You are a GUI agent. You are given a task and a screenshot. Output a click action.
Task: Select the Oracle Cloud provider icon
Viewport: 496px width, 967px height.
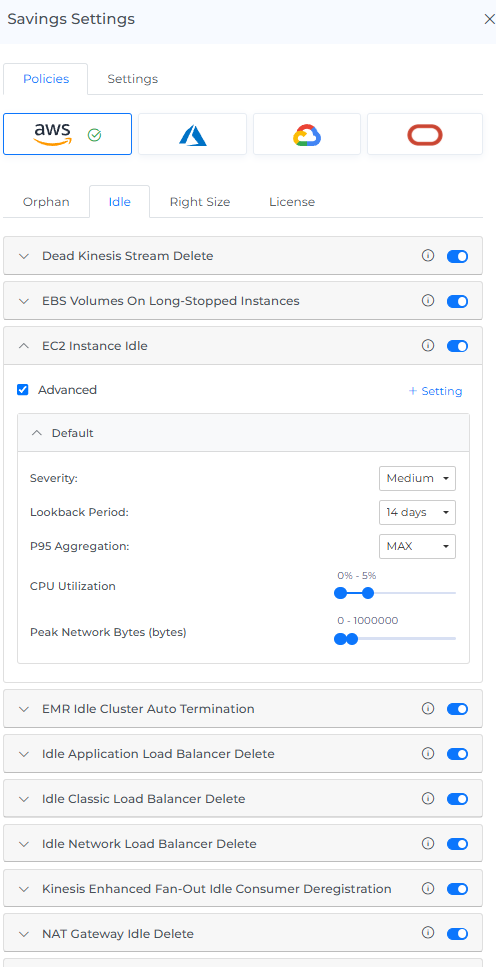pos(425,134)
